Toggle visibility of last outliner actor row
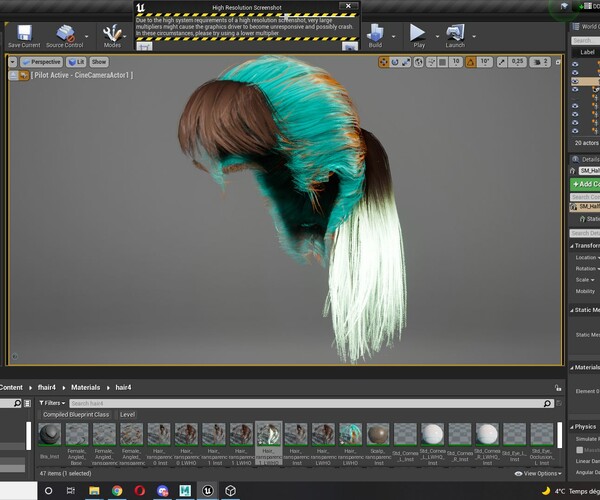 pyautogui.click(x=575, y=131)
